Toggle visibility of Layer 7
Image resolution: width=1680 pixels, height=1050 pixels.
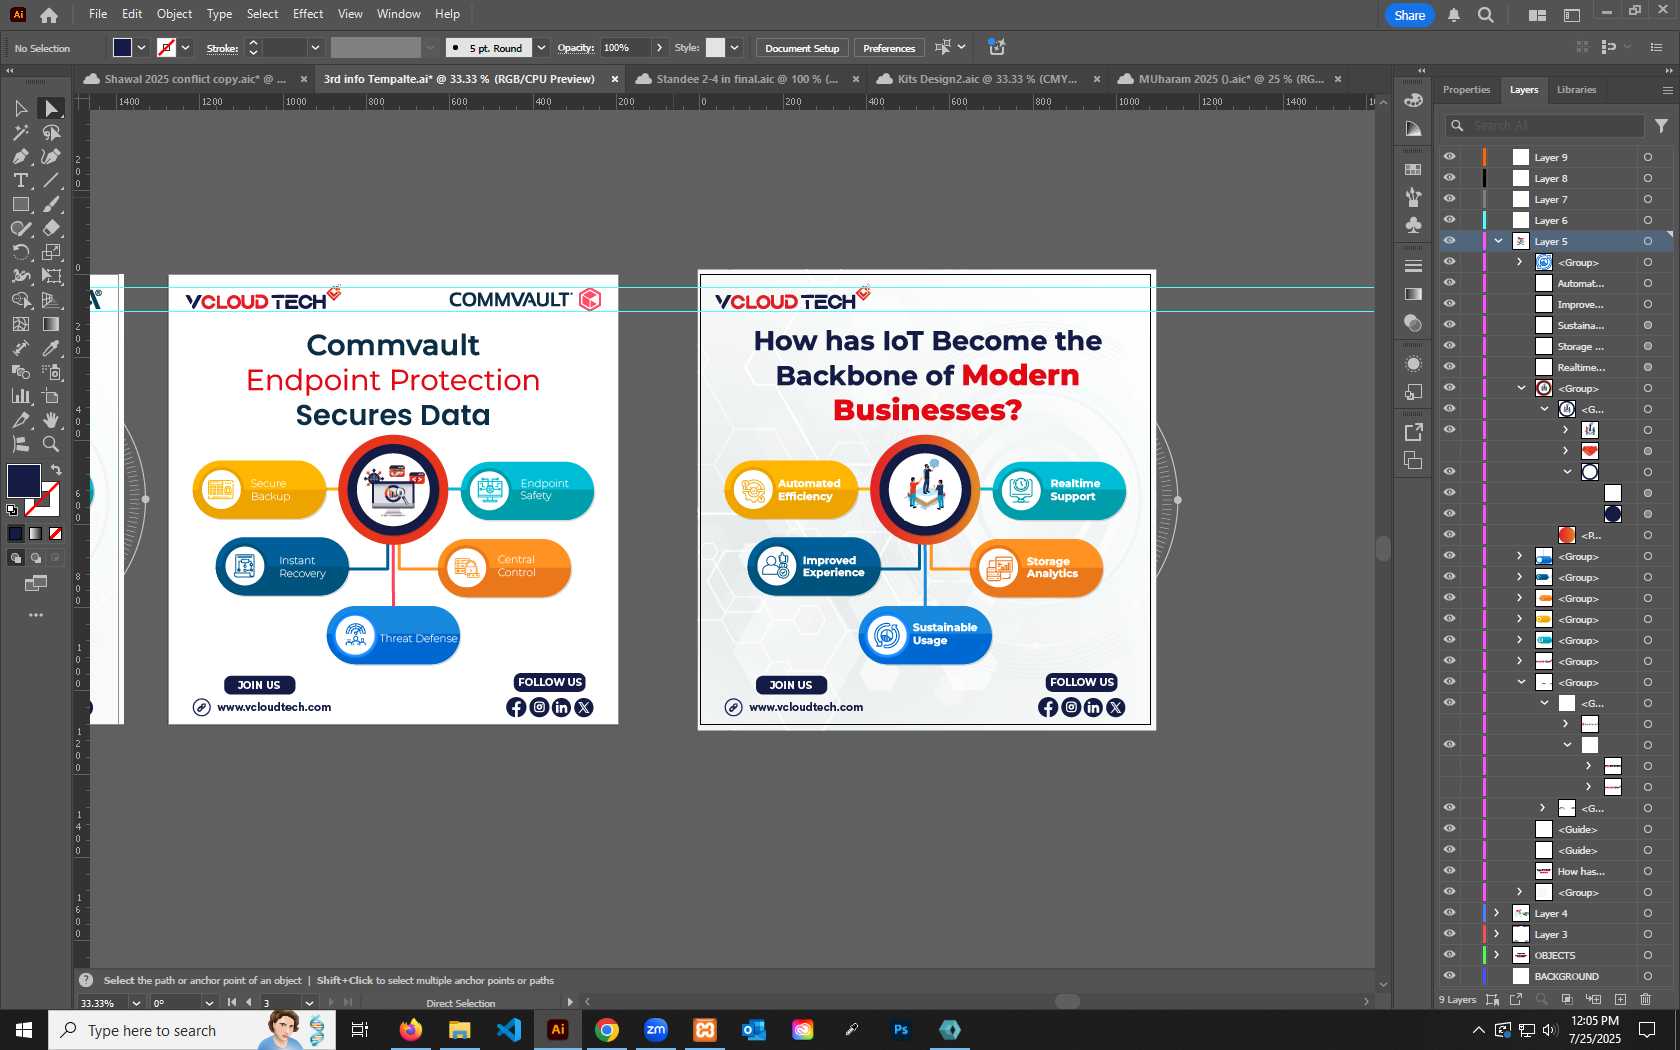1449,199
